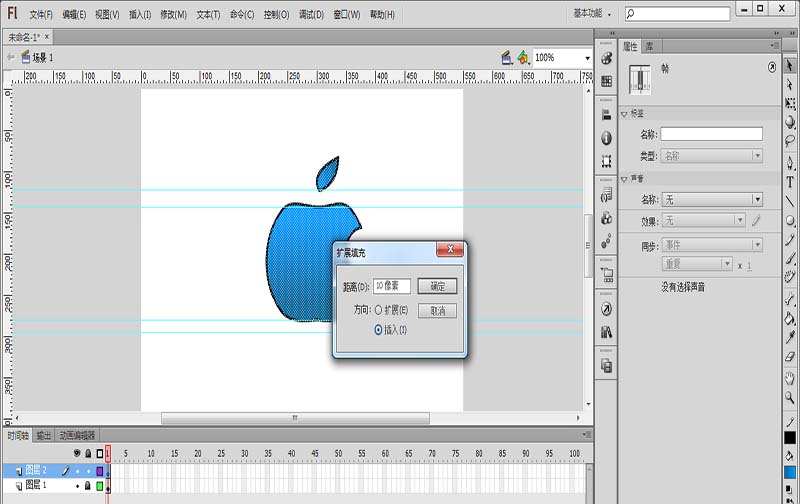
Task: Click the black stroke color swatch
Action: (790, 438)
